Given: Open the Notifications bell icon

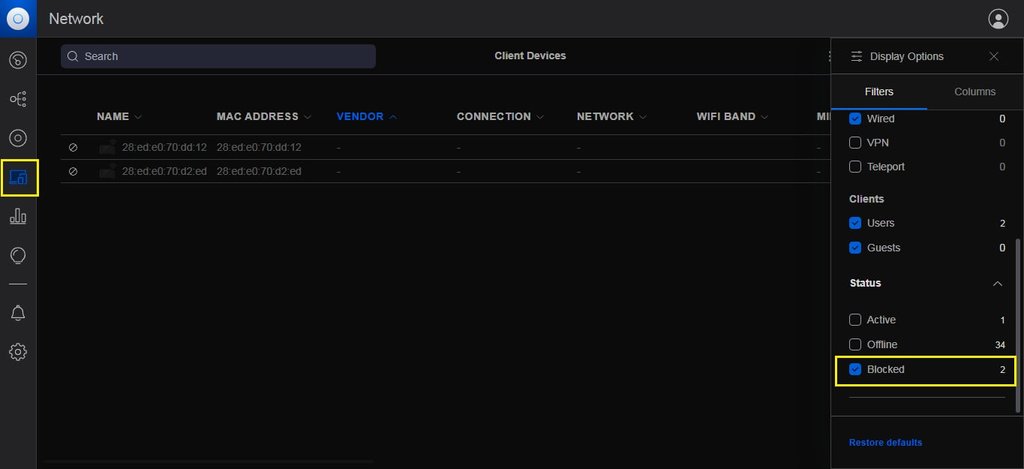Looking at the screenshot, I should tap(18, 313).
